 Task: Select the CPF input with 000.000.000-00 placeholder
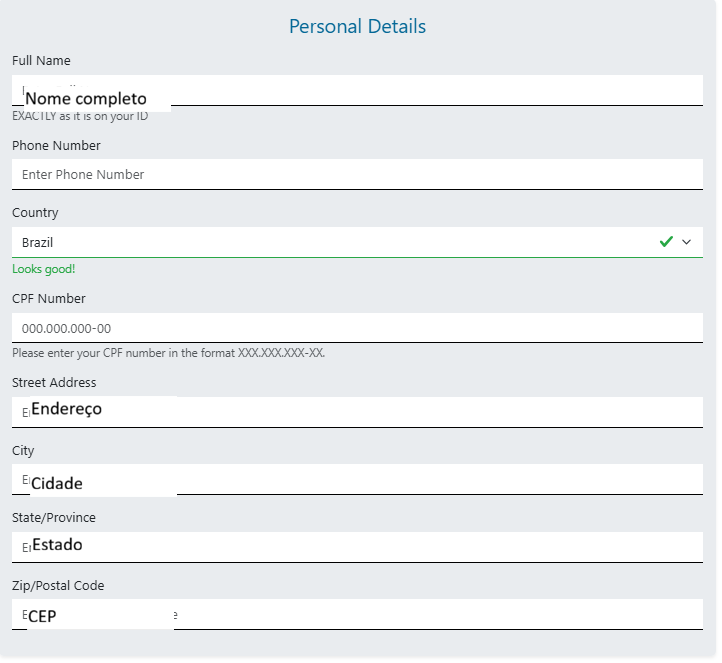click(357, 328)
